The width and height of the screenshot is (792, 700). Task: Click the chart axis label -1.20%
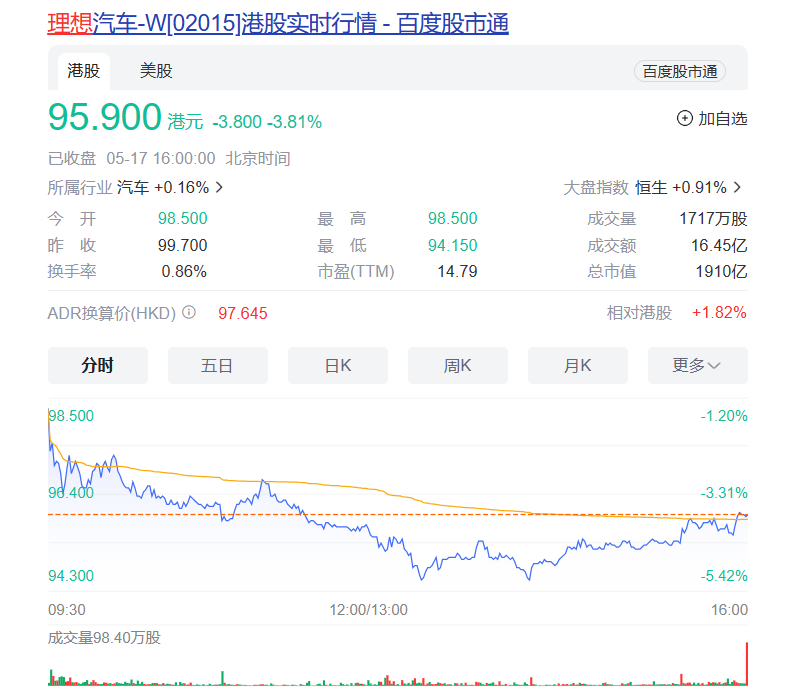tap(724, 416)
